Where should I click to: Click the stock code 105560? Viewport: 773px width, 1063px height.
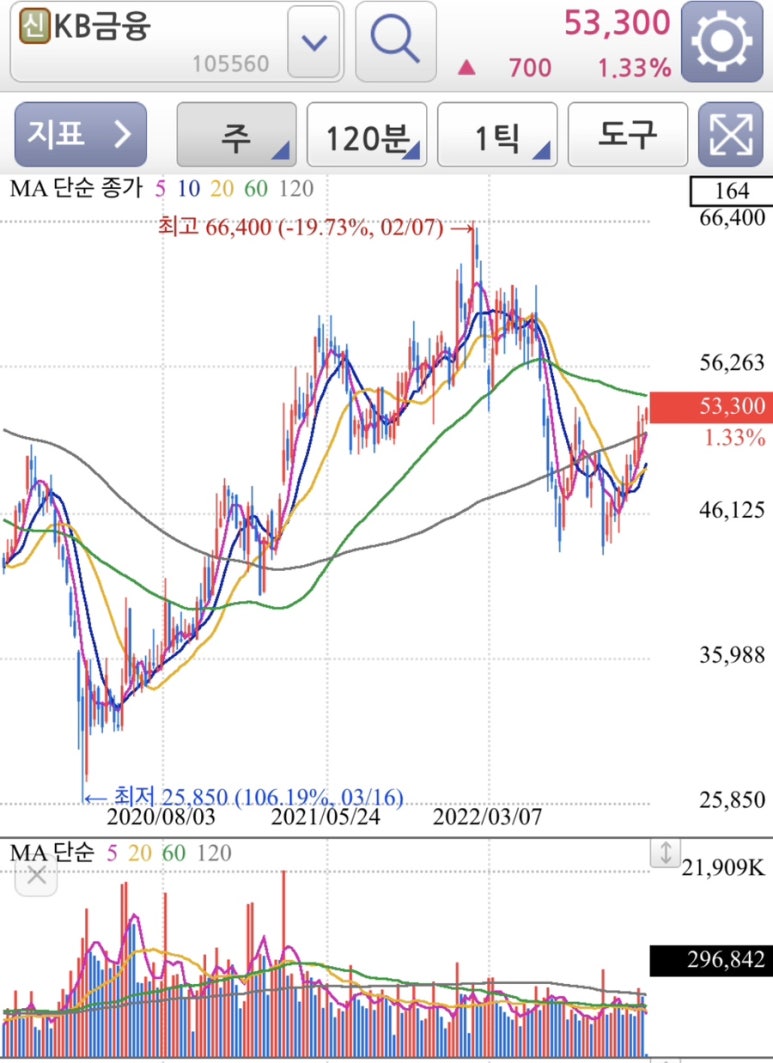tap(231, 64)
